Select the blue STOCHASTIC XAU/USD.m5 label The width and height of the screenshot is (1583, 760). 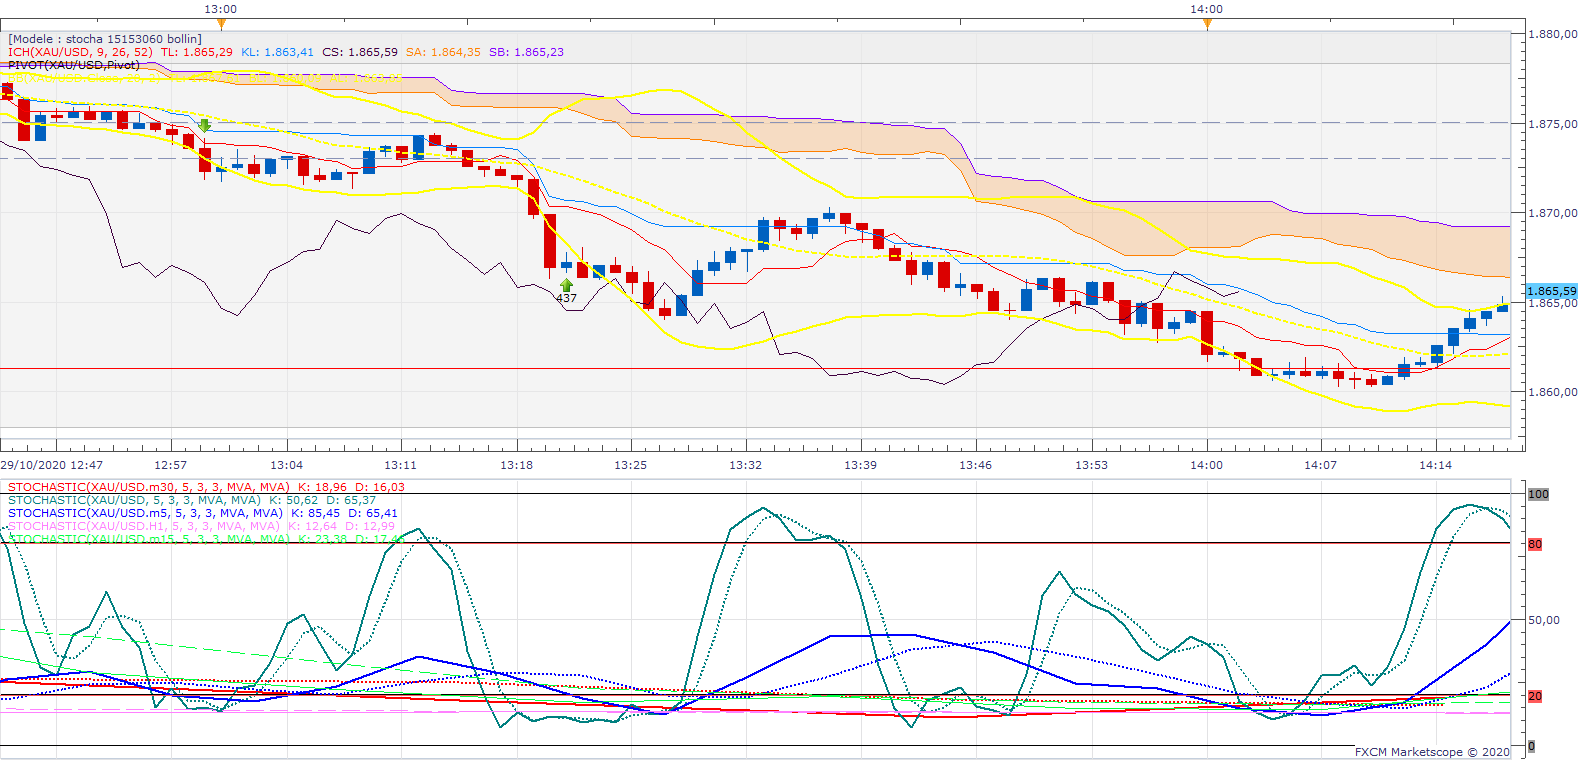(x=203, y=513)
